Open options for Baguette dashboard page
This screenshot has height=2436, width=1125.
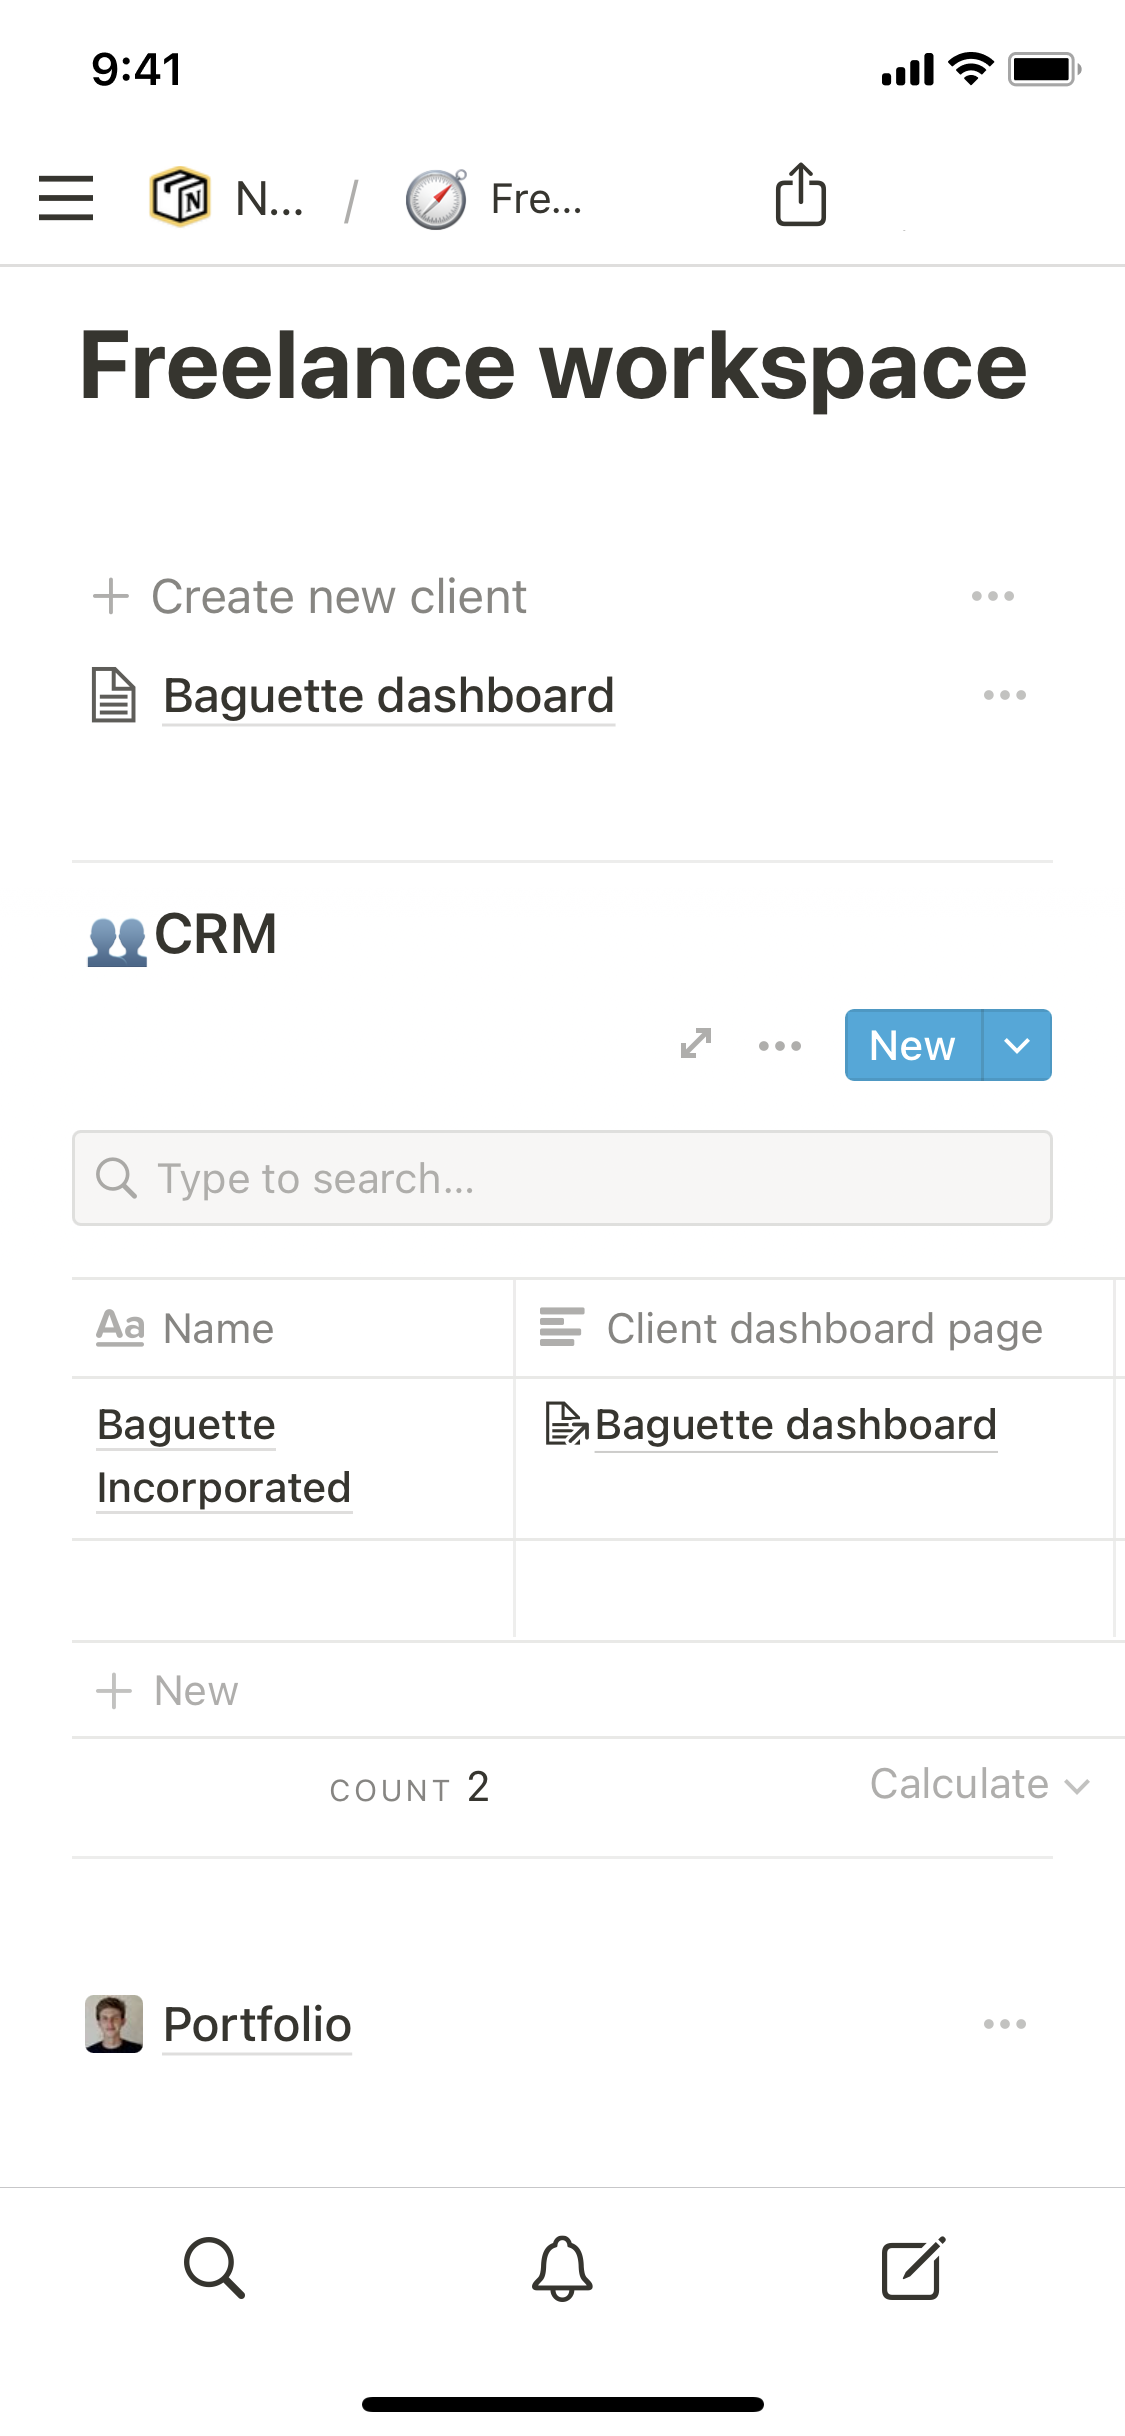tap(1004, 695)
